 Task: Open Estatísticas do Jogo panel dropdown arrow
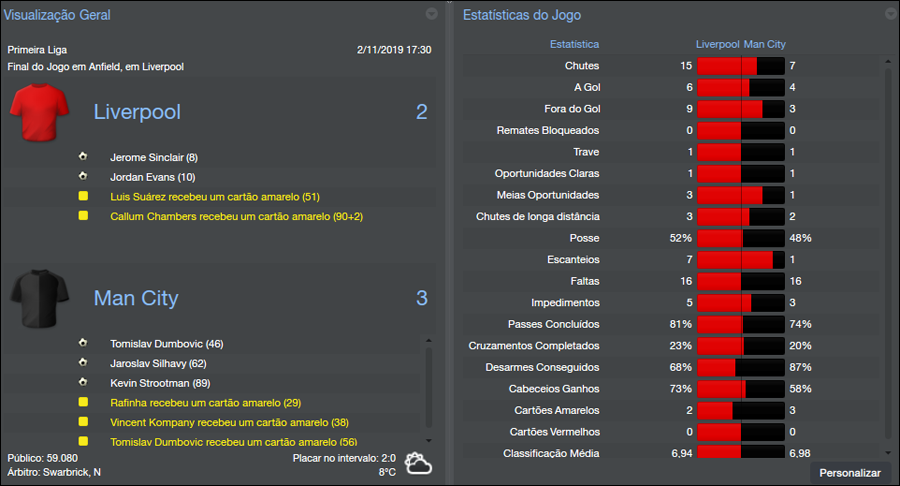[890, 14]
